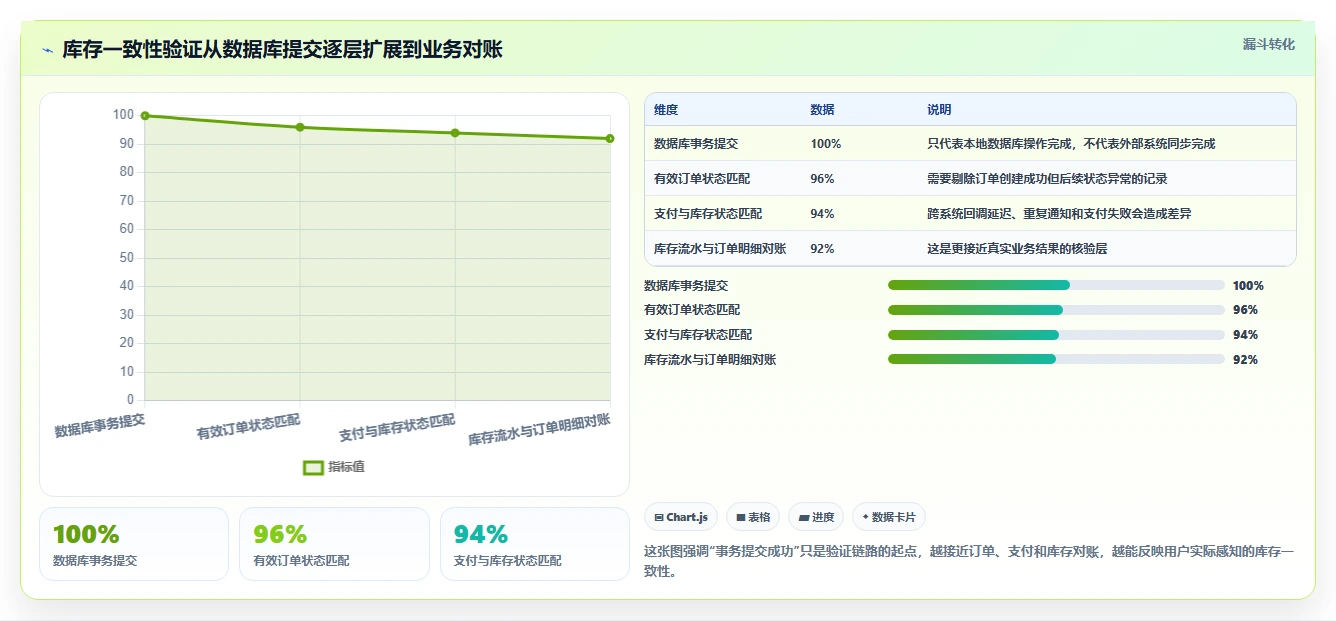
Task: Click the 数据库事务提交 progress label
Action: [686, 285]
